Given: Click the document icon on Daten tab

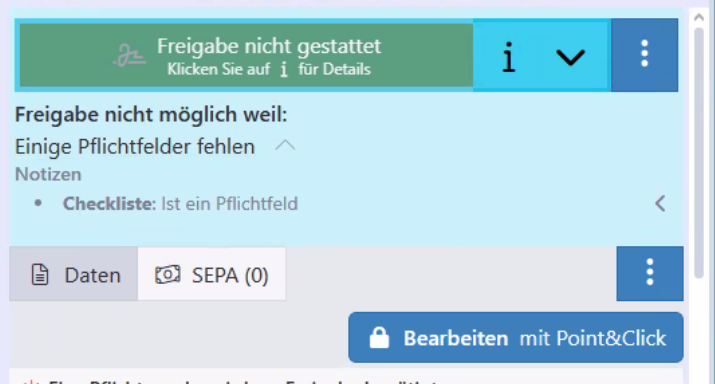Looking at the screenshot, I should 40,275.
